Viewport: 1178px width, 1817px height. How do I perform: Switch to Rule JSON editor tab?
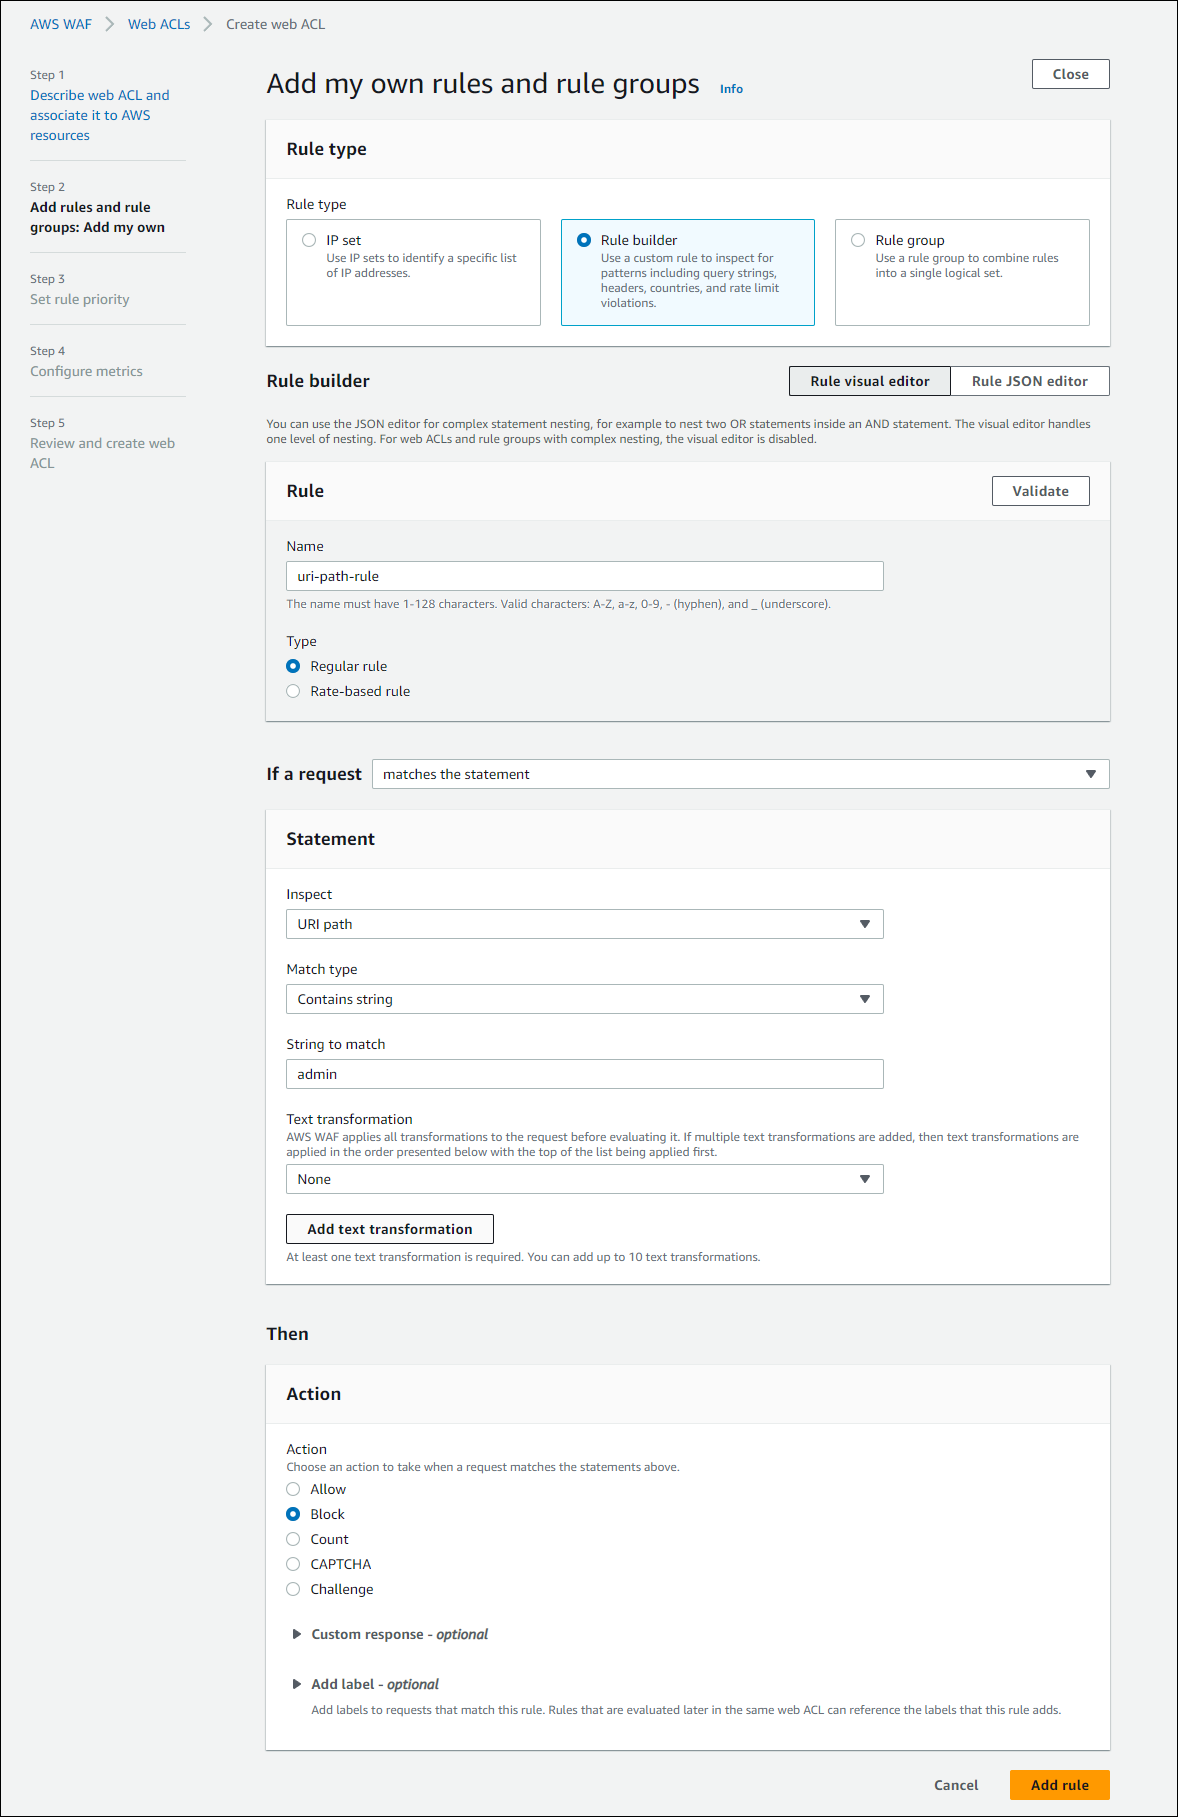click(x=1030, y=381)
